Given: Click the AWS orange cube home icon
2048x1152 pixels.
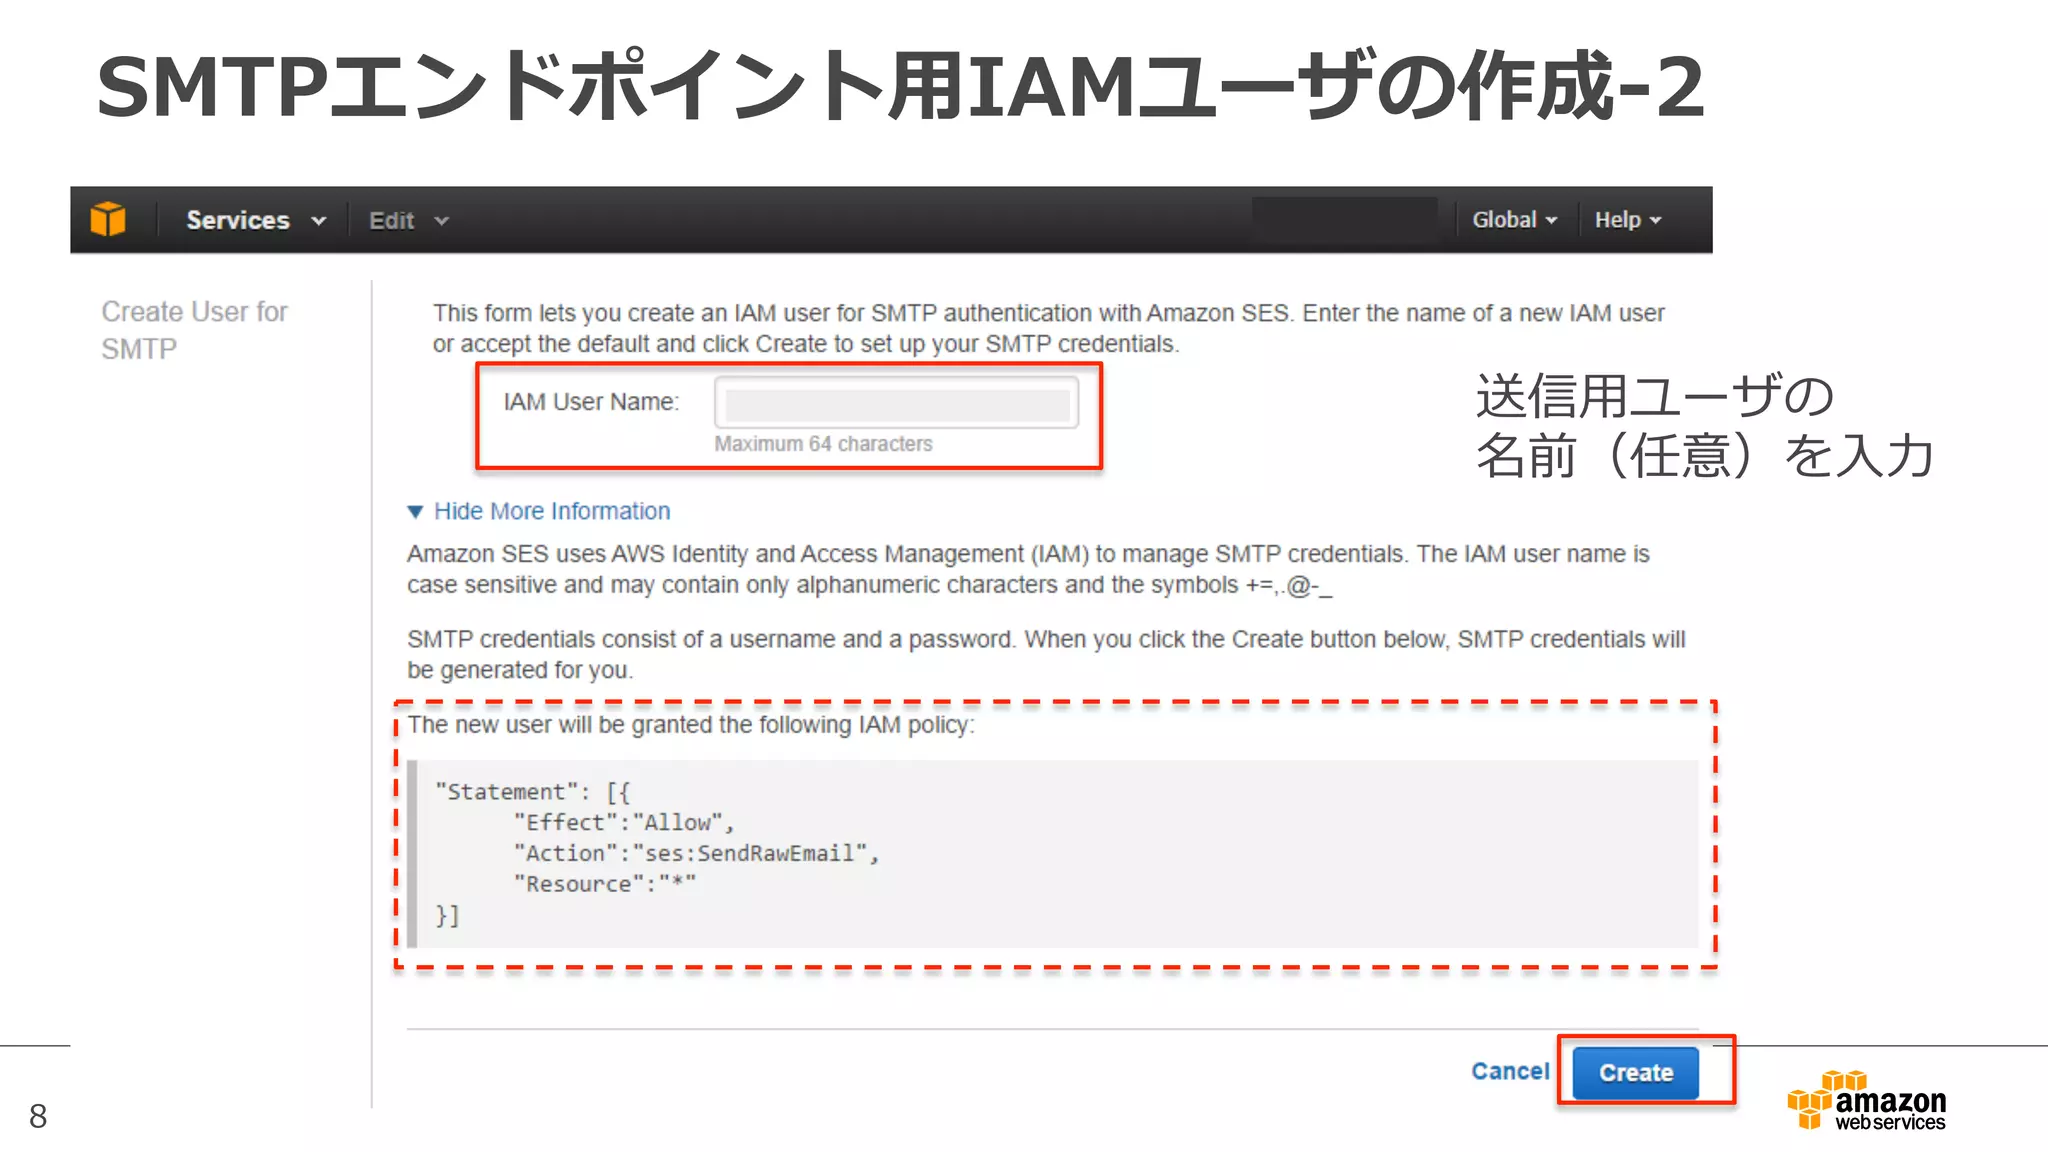Looking at the screenshot, I should coord(108,219).
